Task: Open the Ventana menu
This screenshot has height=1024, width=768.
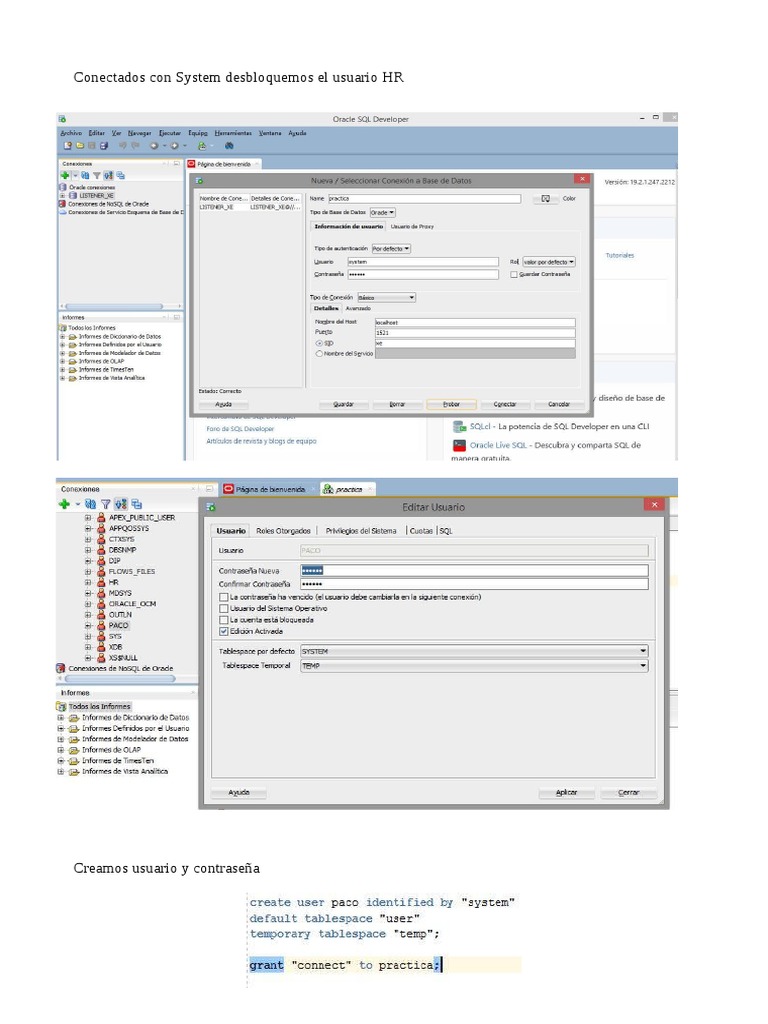Action: tap(270, 133)
